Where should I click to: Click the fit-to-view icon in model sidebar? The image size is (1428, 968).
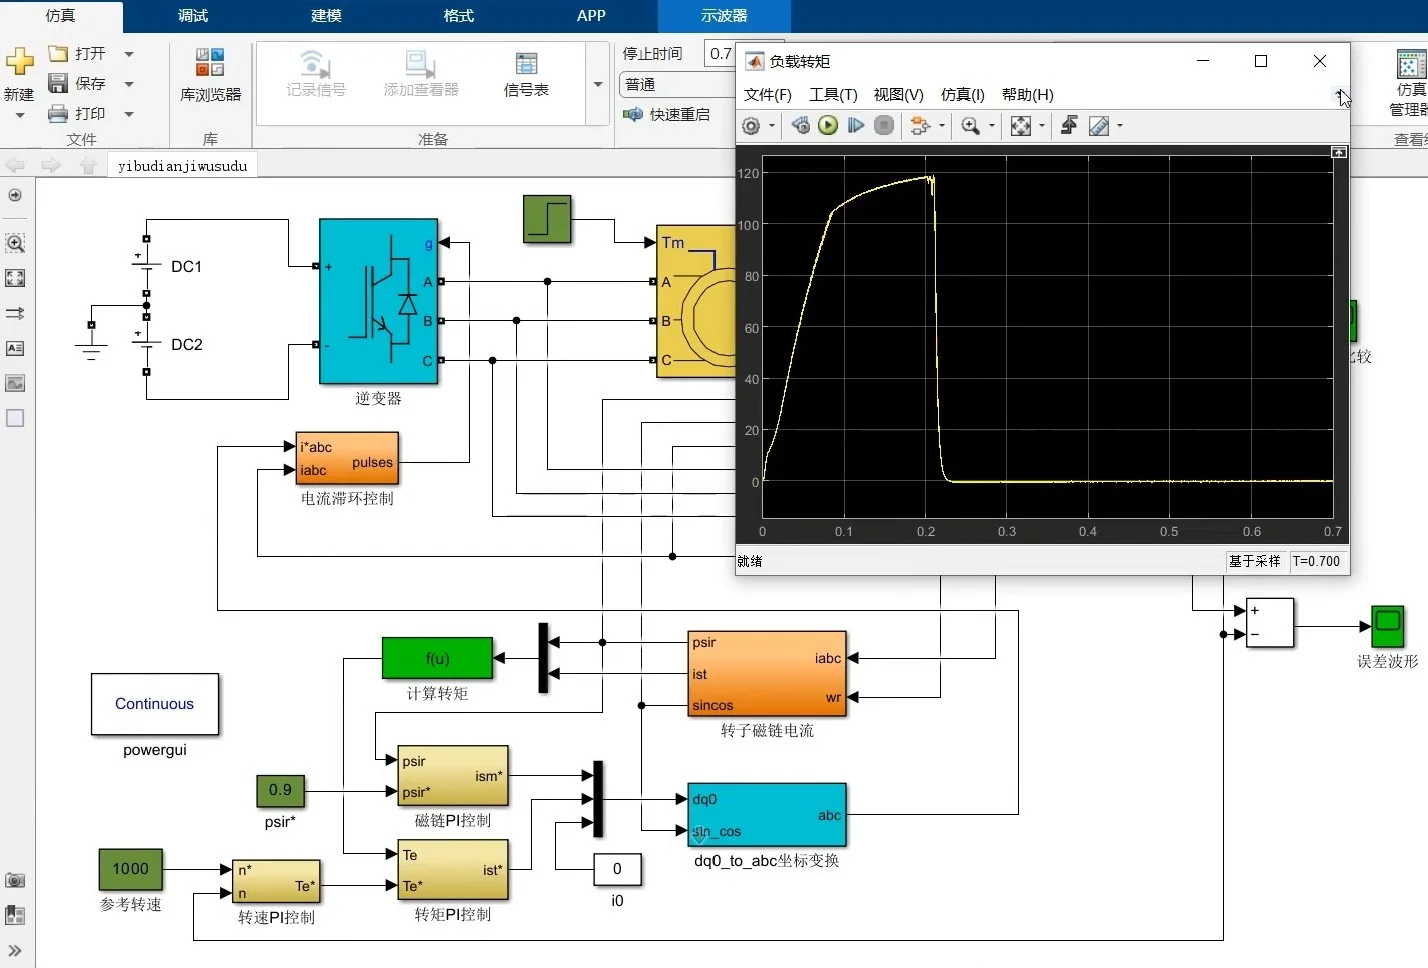click(15, 278)
